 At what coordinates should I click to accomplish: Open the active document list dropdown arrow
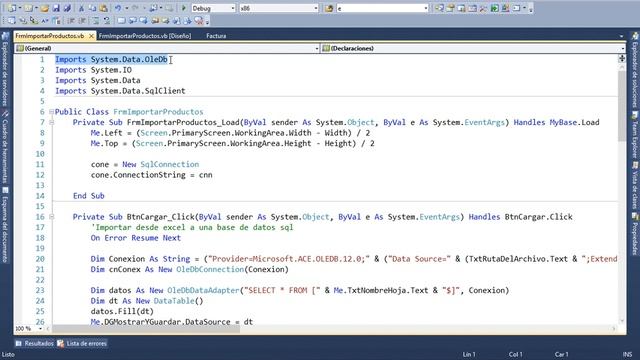(621, 36)
